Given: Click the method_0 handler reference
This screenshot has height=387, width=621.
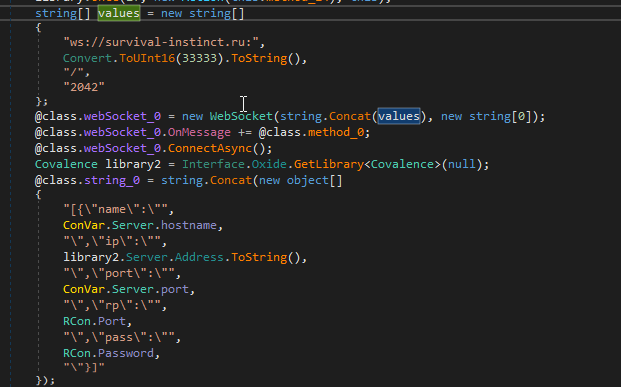Looking at the screenshot, I should tap(336, 132).
